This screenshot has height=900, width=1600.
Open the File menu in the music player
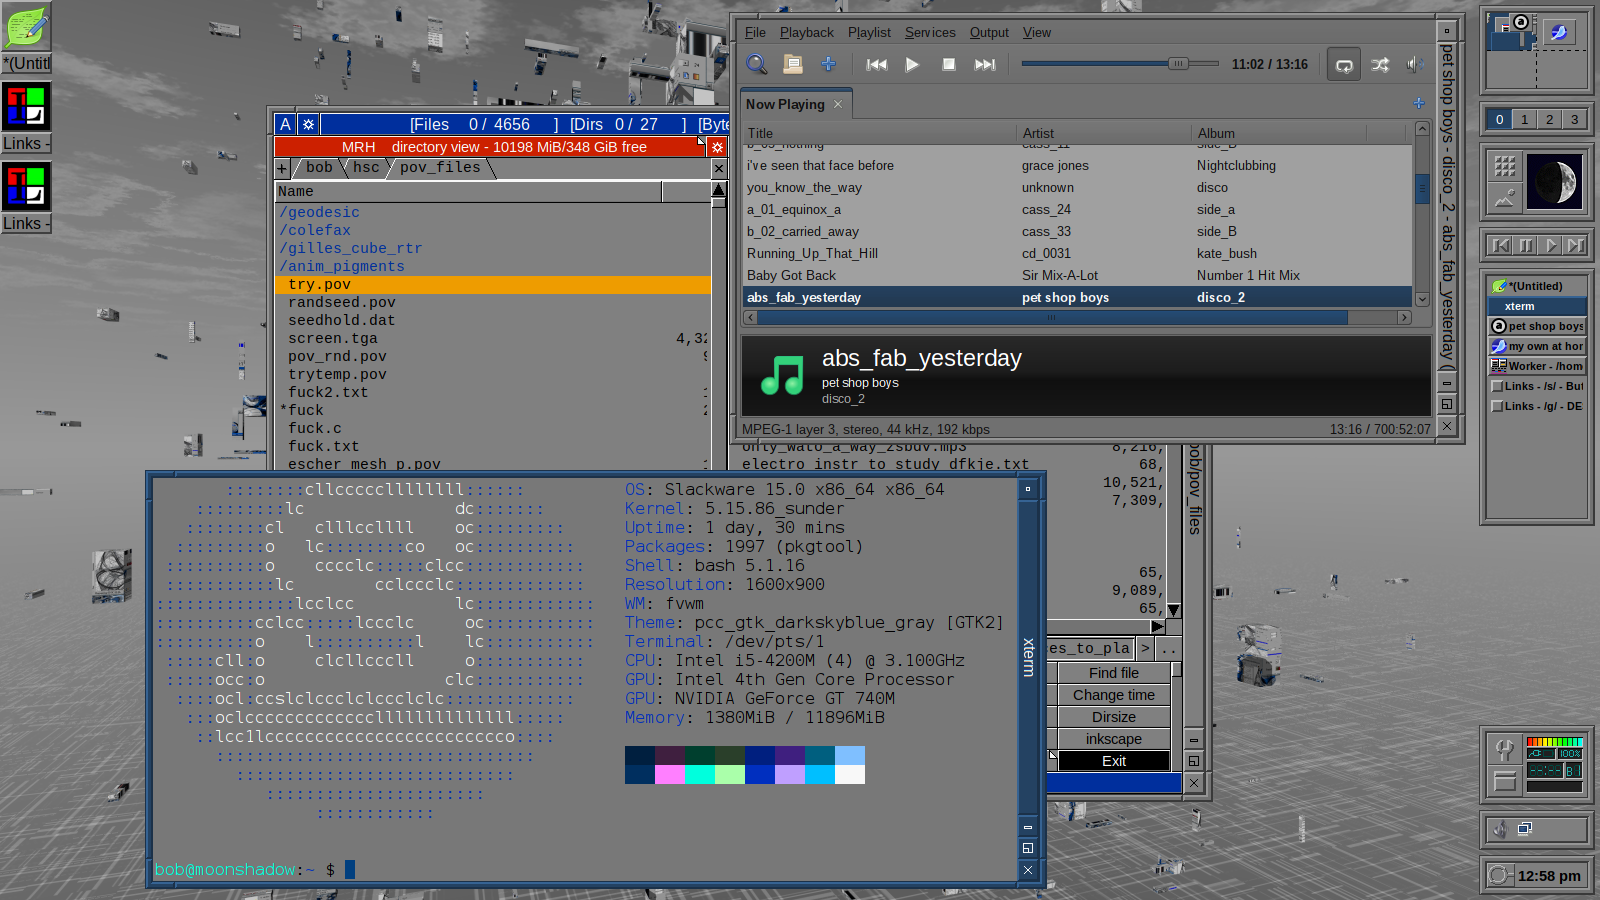pyautogui.click(x=755, y=32)
